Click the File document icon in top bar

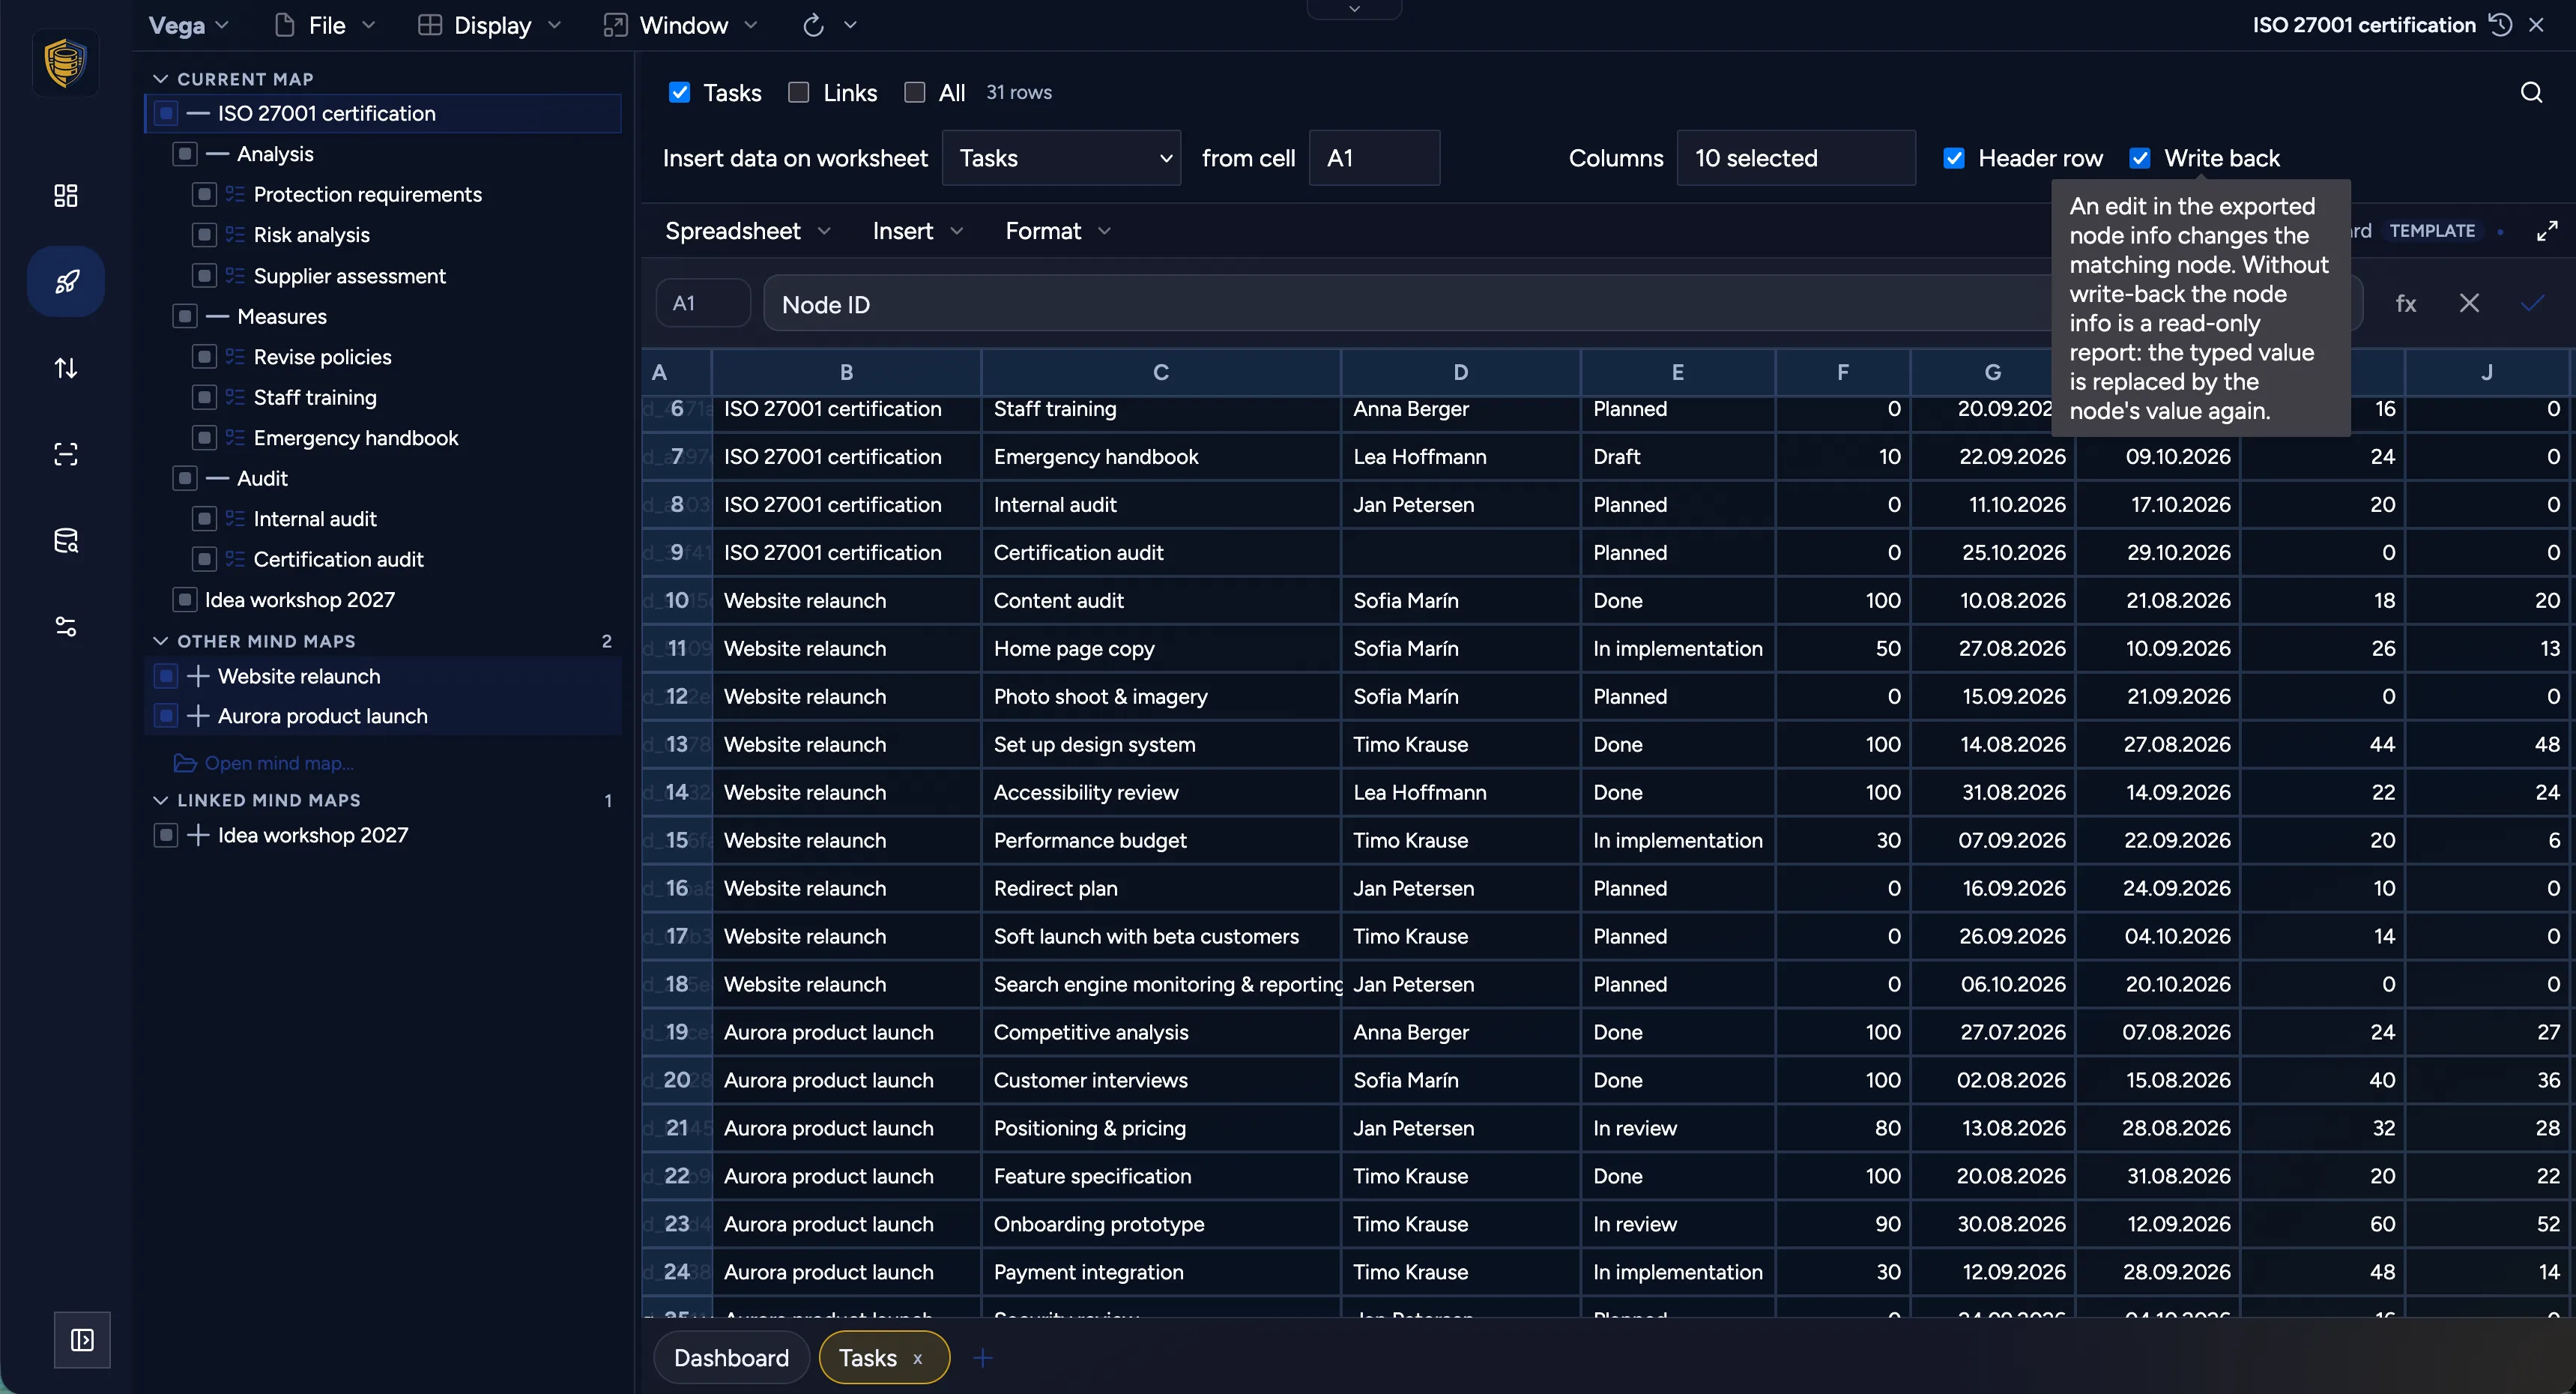285,25
